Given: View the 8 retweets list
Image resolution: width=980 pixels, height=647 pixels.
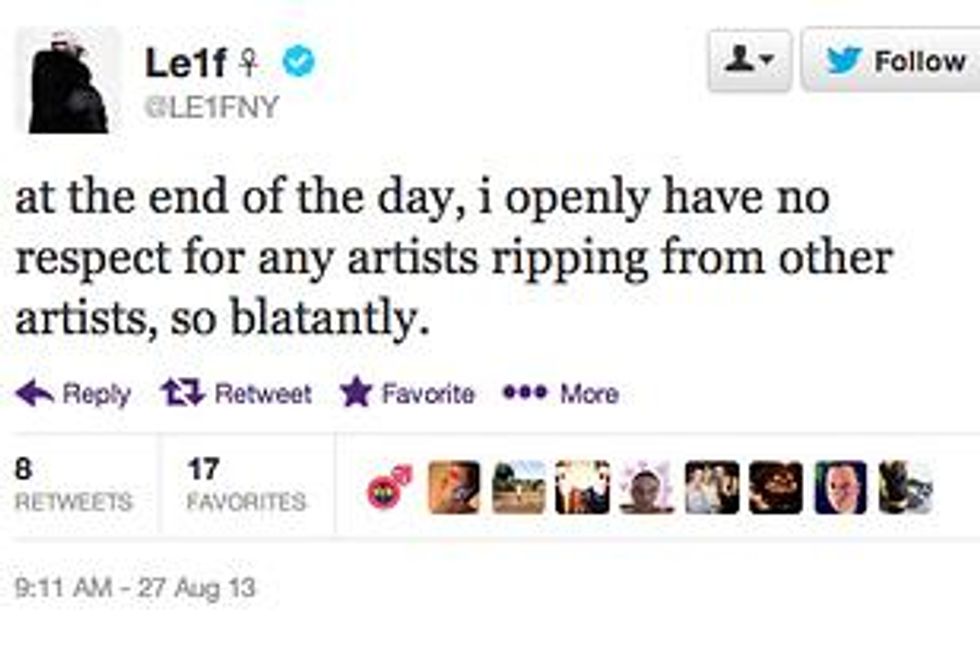Looking at the screenshot, I should pos(74,485).
